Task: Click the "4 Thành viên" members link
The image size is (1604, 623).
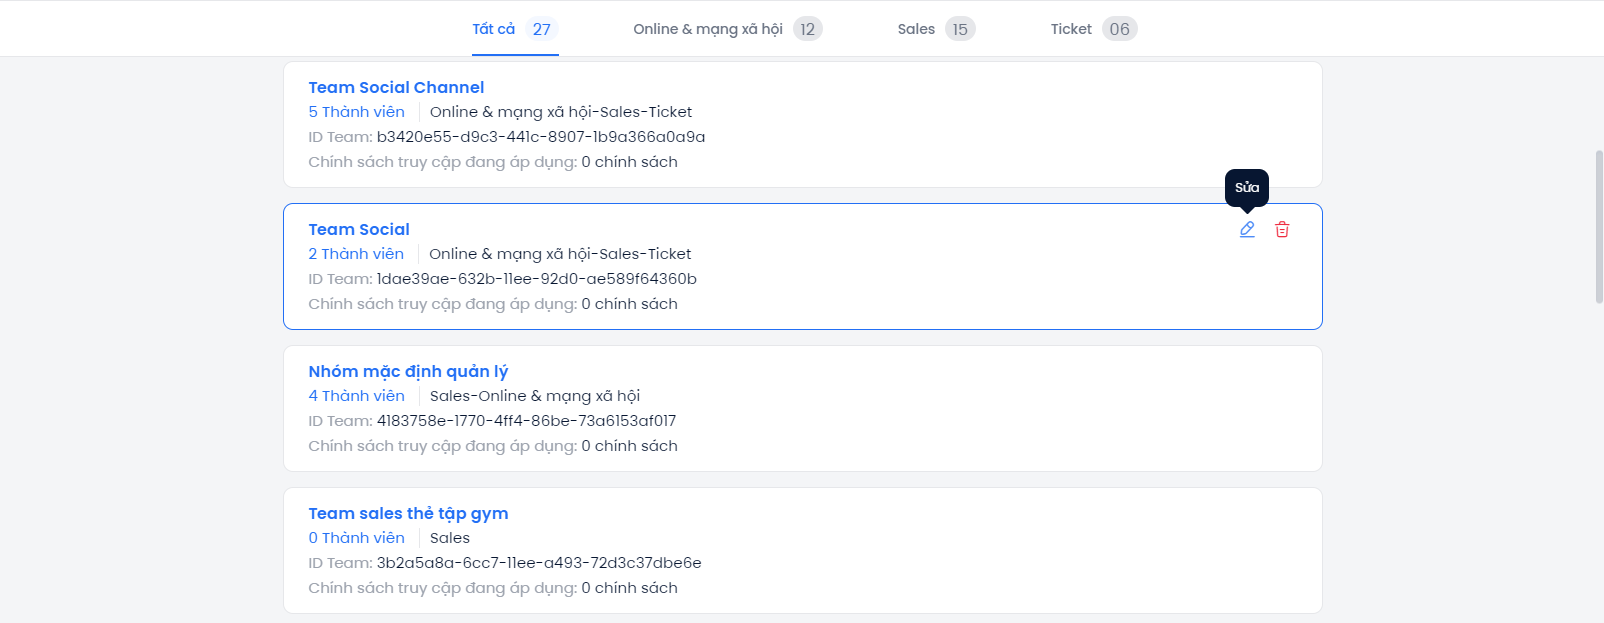Action: tap(356, 396)
